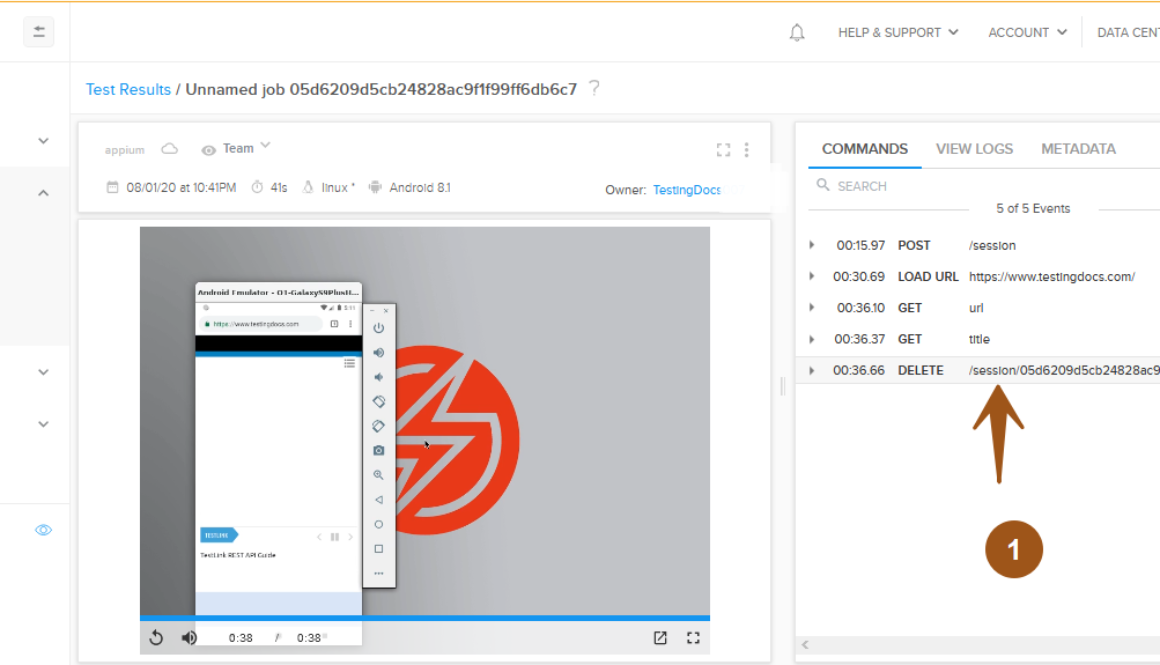Click emulator more options ellipsis
This screenshot has height=665, width=1160.
tap(379, 573)
